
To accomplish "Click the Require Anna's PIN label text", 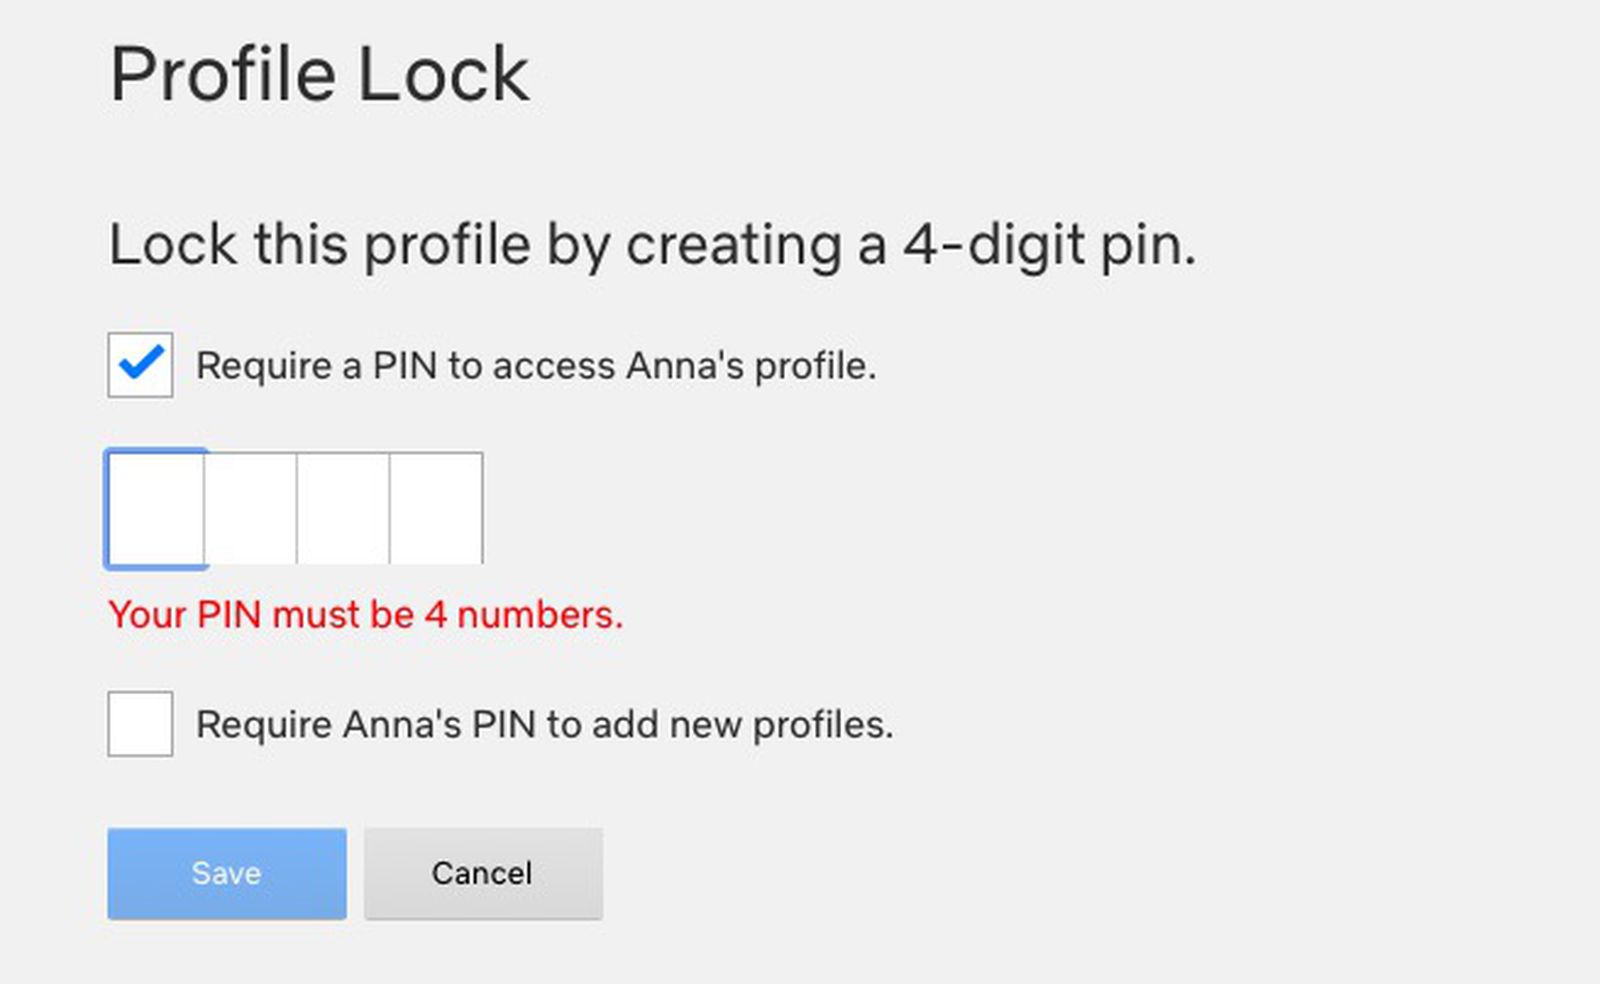I will (545, 724).
